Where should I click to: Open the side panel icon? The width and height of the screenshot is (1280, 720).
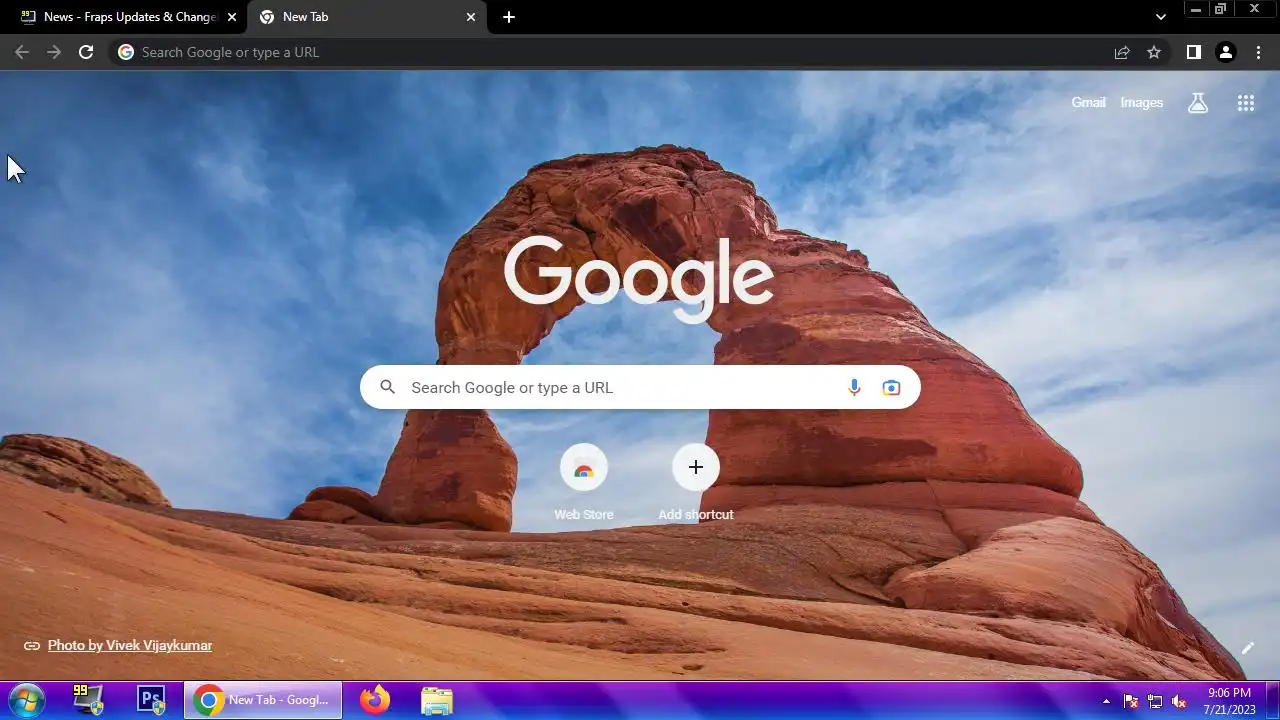pos(1193,52)
